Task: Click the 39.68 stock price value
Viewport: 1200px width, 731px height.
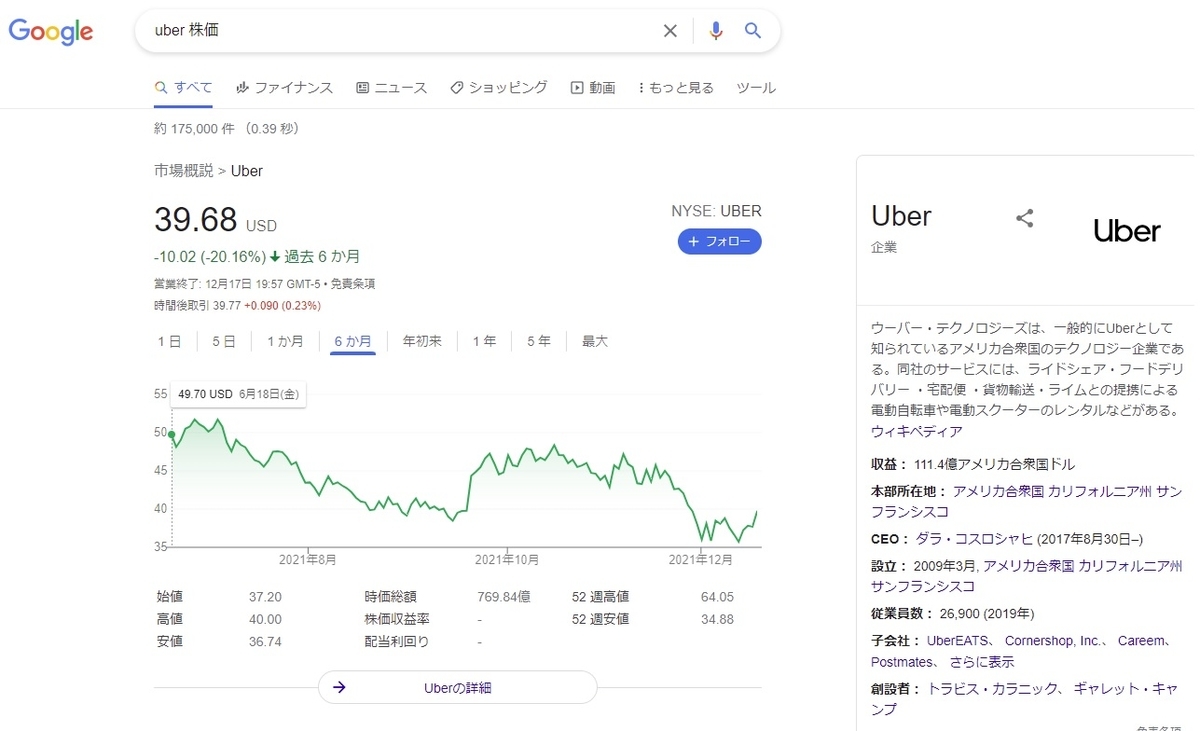Action: pyautogui.click(x=196, y=220)
